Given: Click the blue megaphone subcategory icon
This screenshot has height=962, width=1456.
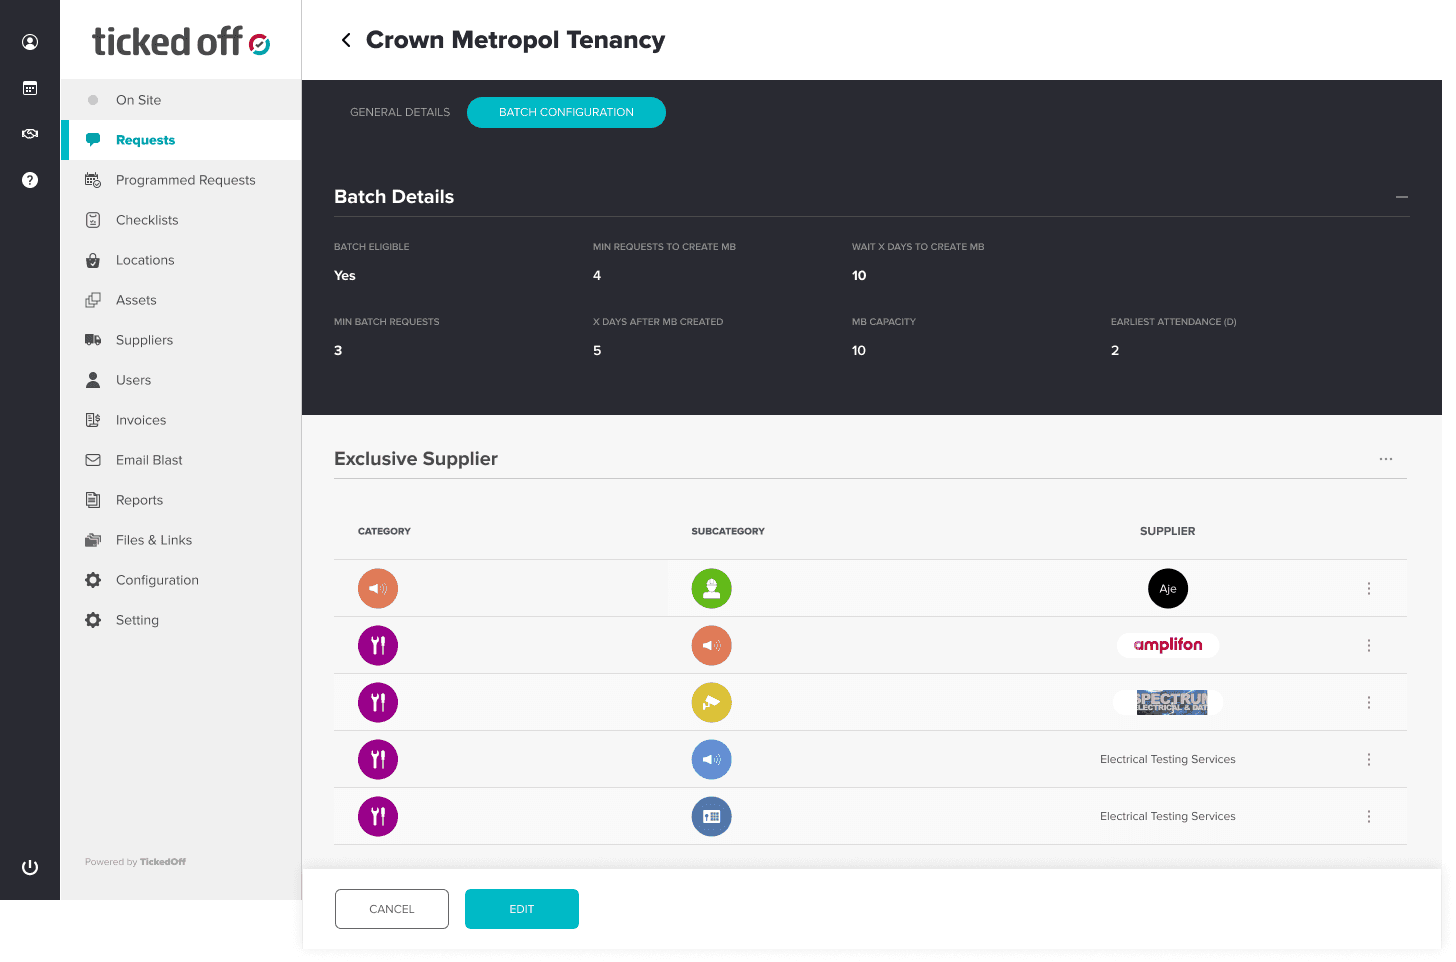Looking at the screenshot, I should (x=712, y=759).
